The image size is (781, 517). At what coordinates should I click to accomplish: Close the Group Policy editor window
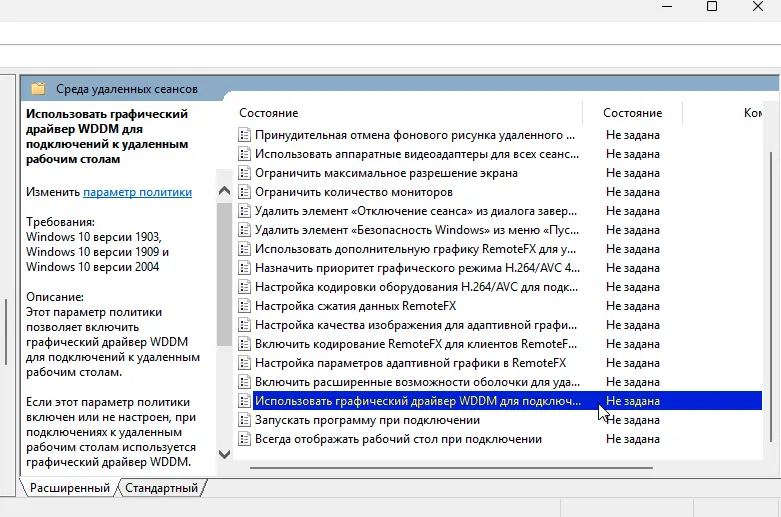[x=758, y=6]
